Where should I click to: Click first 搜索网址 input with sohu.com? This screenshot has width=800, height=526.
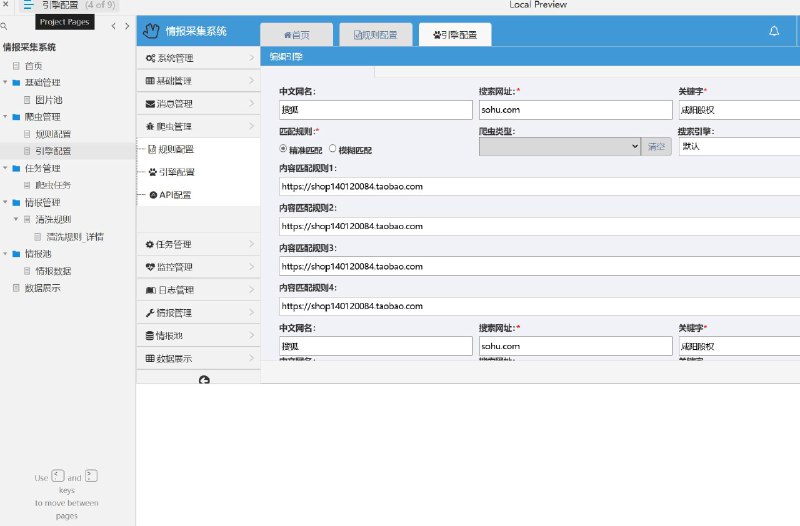(x=576, y=110)
